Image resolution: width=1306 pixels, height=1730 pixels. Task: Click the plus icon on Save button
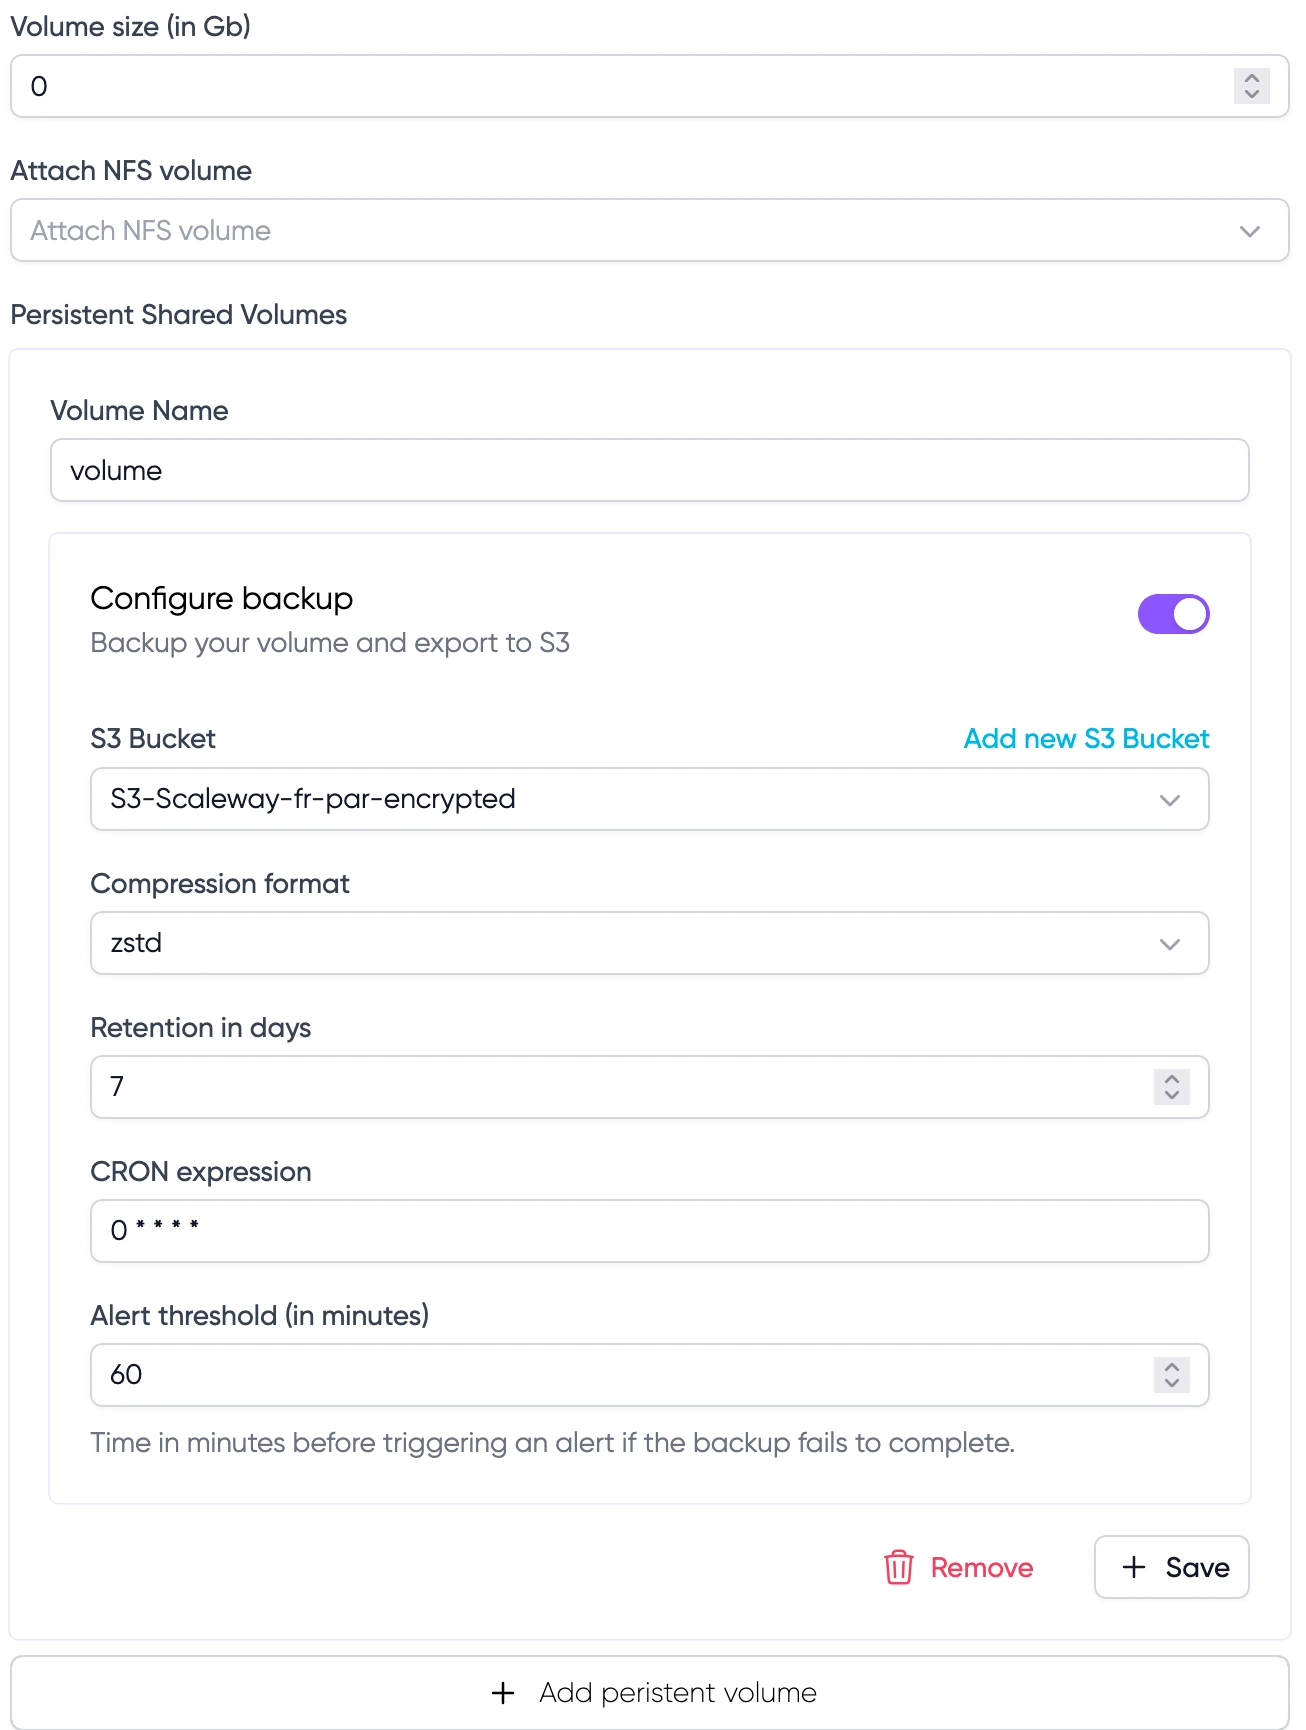[x=1133, y=1567]
